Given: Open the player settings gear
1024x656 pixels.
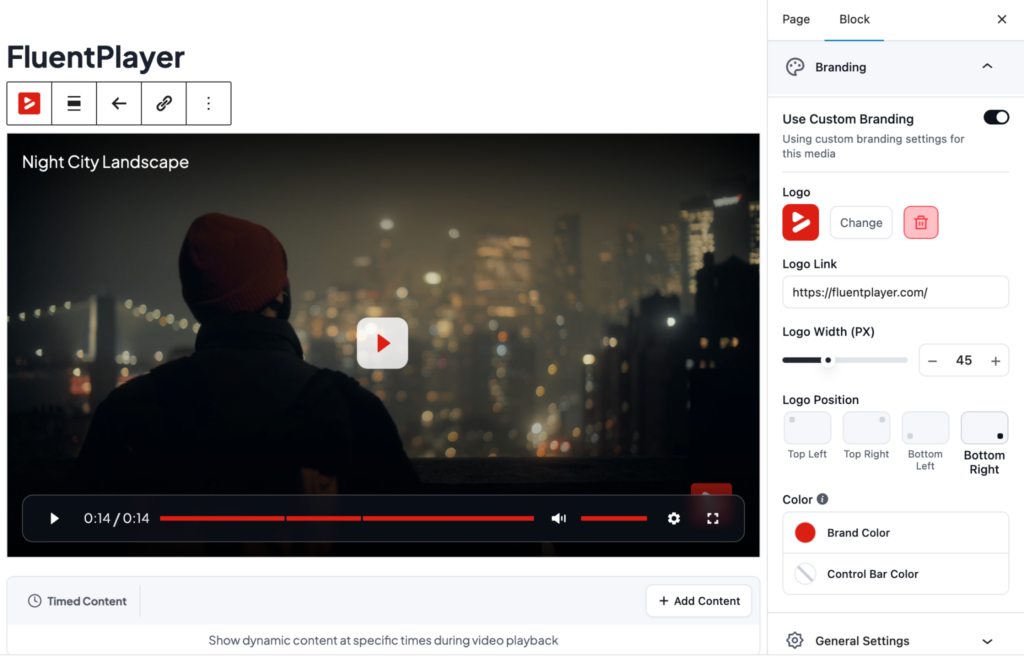Looking at the screenshot, I should [x=674, y=518].
